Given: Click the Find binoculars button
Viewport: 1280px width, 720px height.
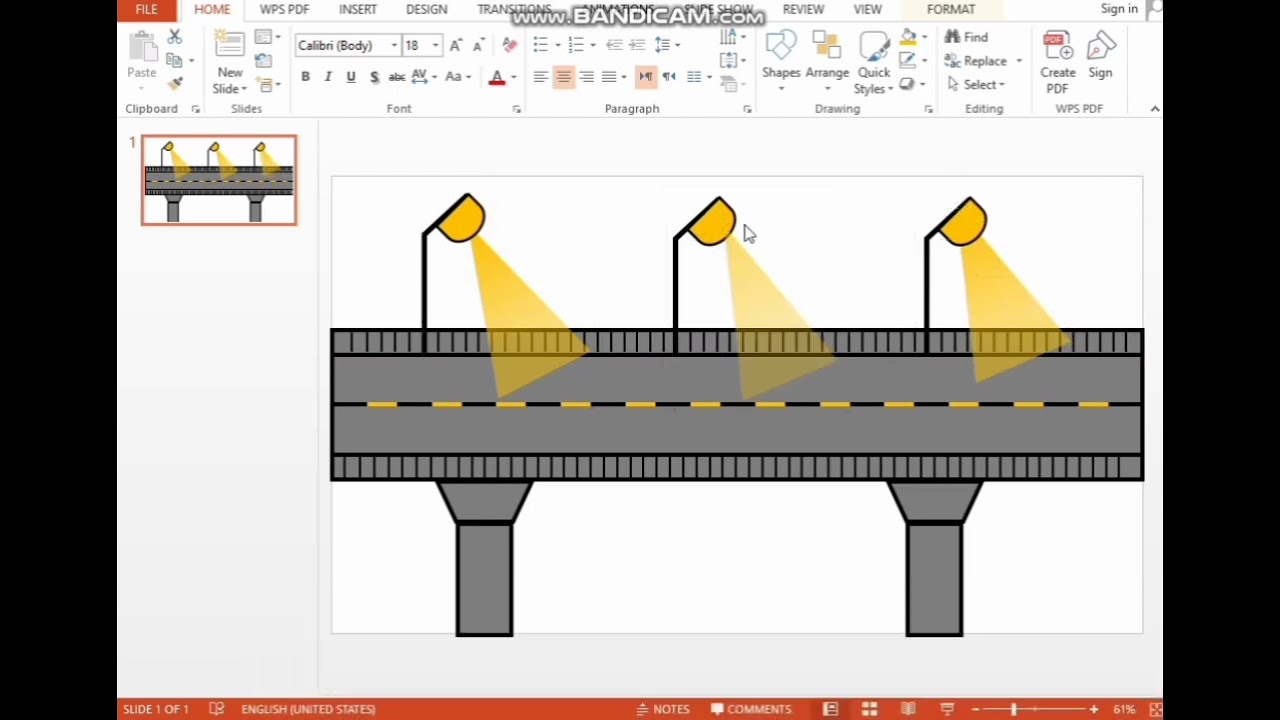Looking at the screenshot, I should (966, 37).
